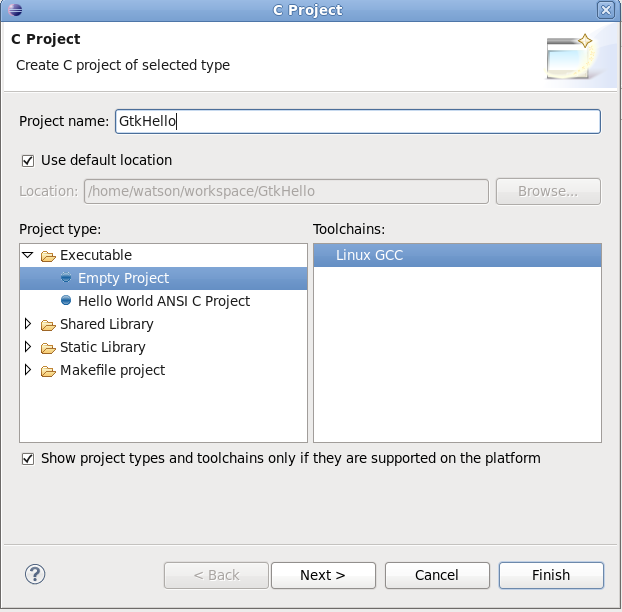Focus the Project name text field

pyautogui.click(x=358, y=121)
